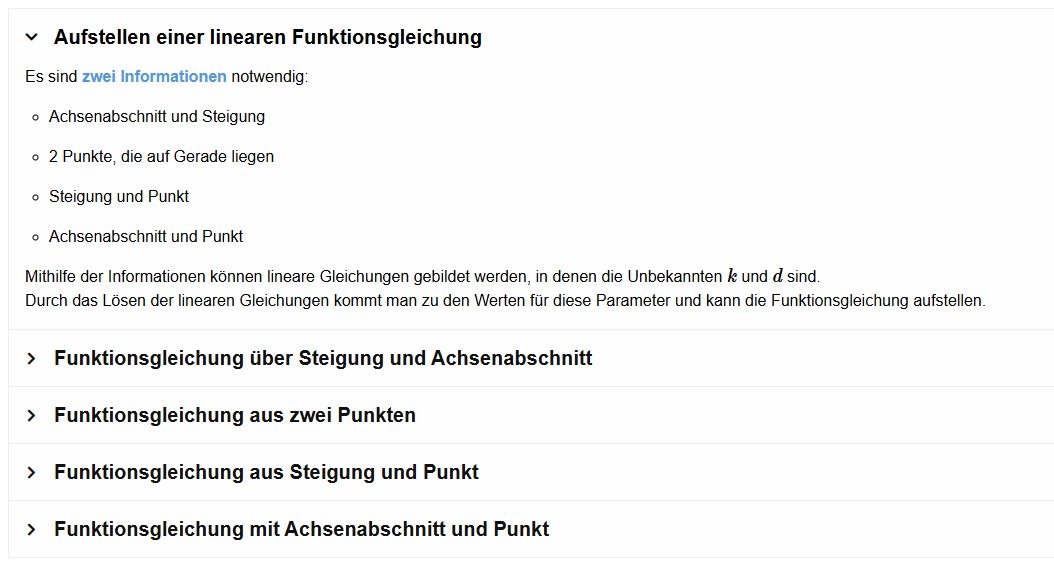Pick the 'Achsenabschnitt und Punkt' bullet item
This screenshot has height=581, width=1054.
pyautogui.click(x=146, y=236)
